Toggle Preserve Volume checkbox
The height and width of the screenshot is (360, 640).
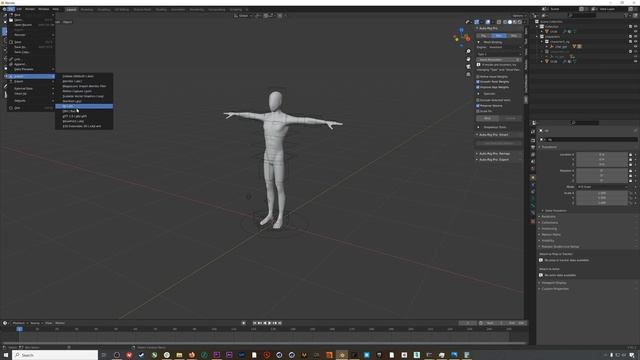(x=478, y=106)
